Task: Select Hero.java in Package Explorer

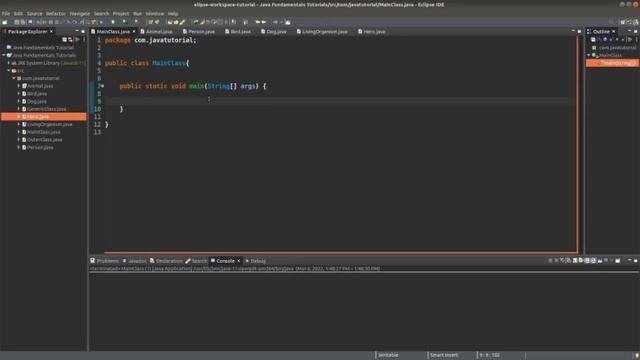Action: 38,117
